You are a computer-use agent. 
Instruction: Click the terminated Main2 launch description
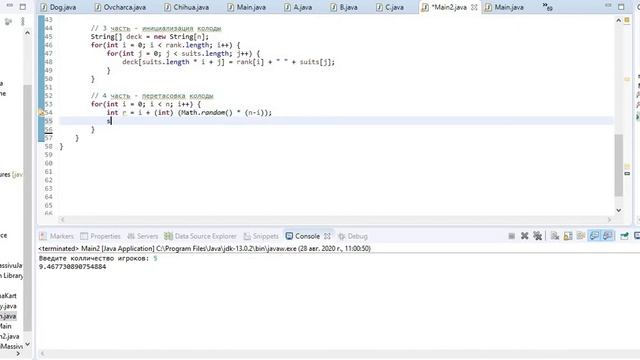[204, 248]
